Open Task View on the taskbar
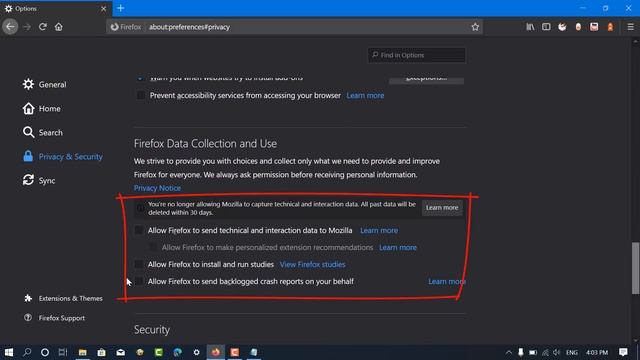This screenshot has width=640, height=360. [63, 352]
